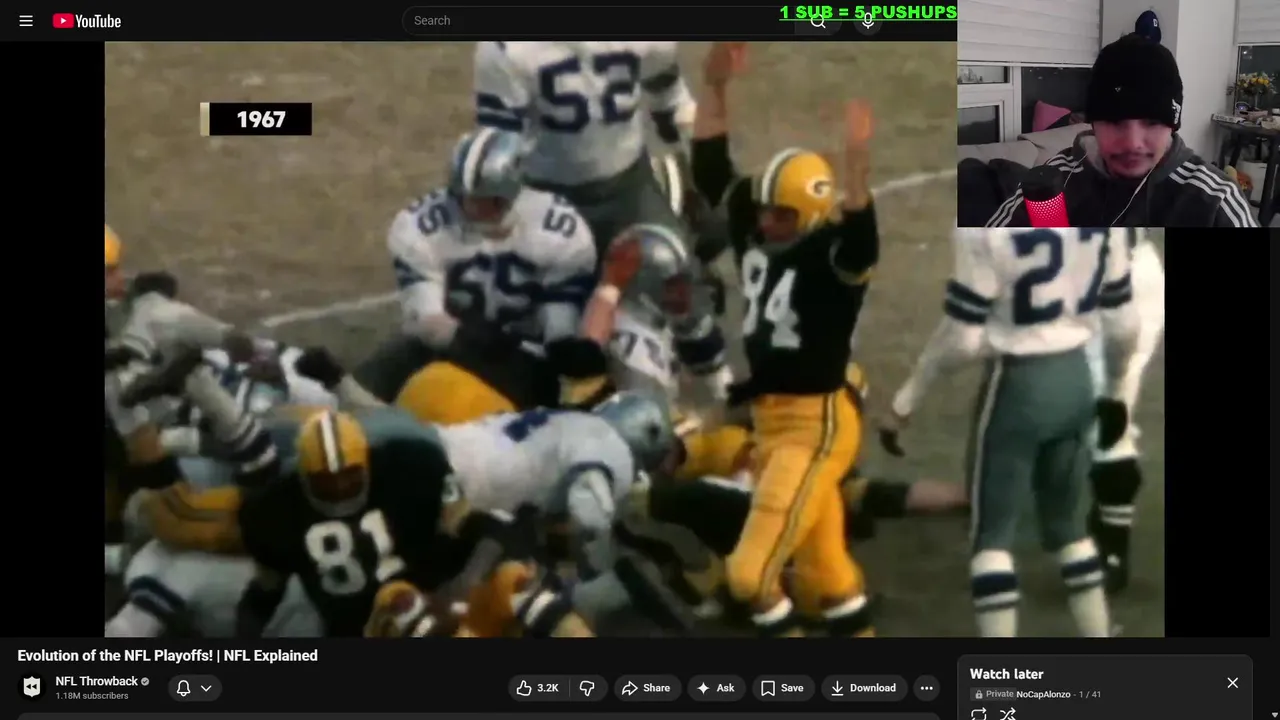Activate voice search microphone
The image size is (1280, 720).
click(868, 20)
